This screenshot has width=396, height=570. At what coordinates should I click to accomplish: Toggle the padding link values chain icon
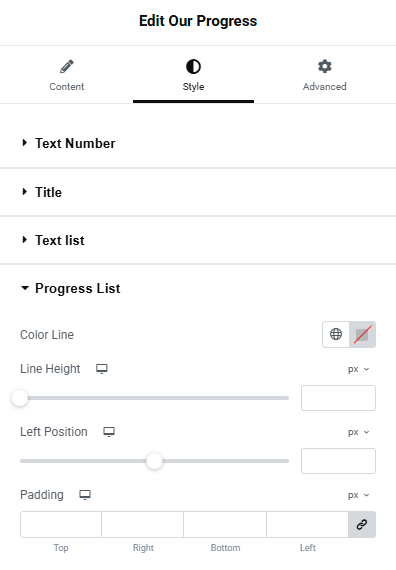tap(362, 524)
